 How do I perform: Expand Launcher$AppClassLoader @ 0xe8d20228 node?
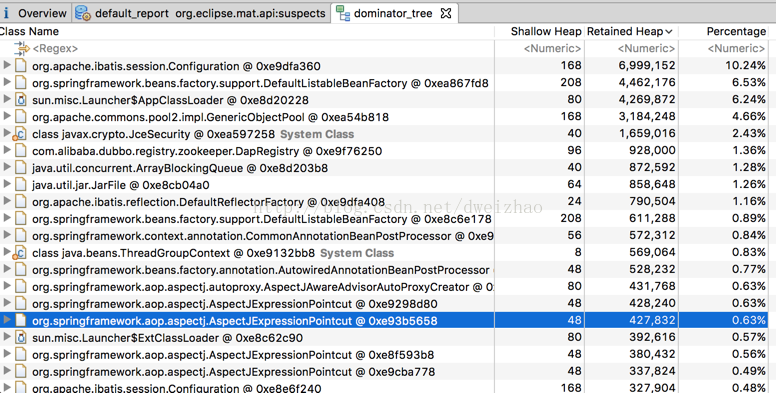pyautogui.click(x=7, y=99)
